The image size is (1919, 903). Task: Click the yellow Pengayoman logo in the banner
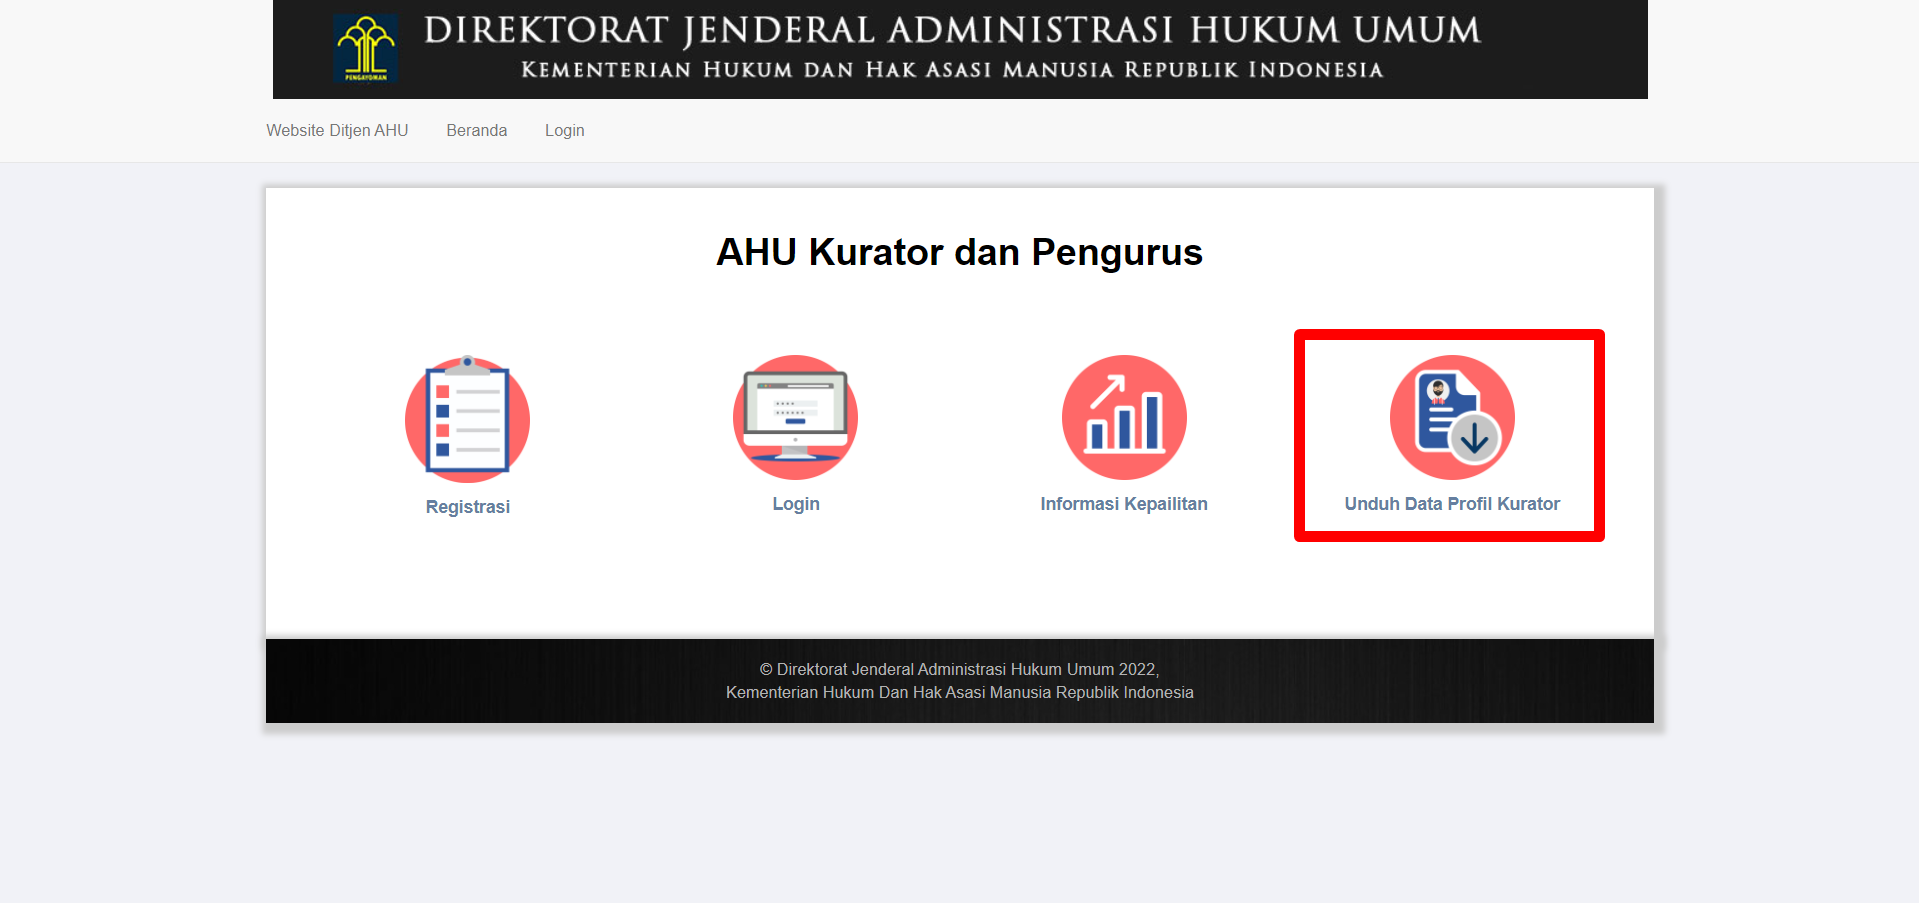[x=366, y=48]
